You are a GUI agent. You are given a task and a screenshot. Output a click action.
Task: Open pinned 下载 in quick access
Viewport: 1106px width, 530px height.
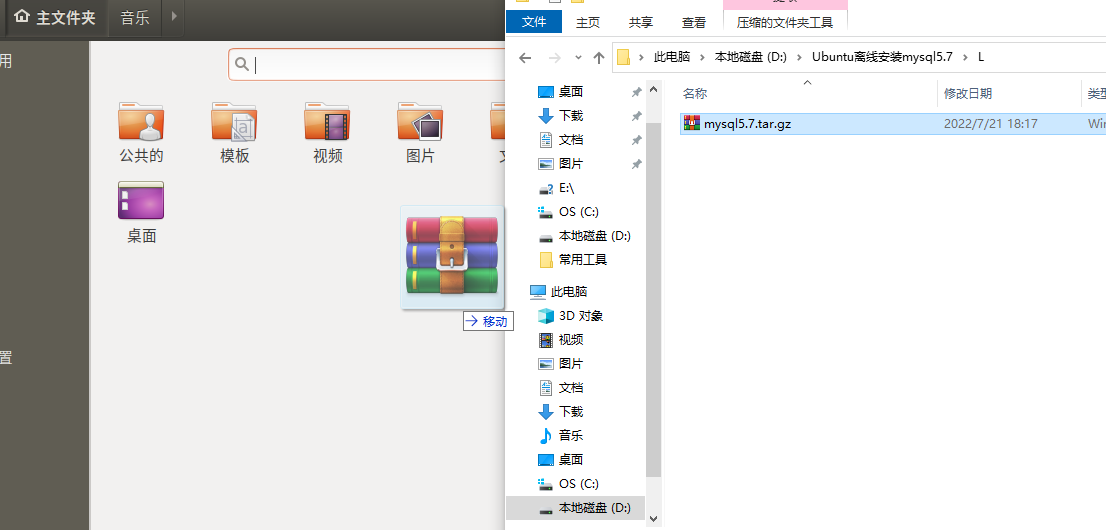coord(571,116)
